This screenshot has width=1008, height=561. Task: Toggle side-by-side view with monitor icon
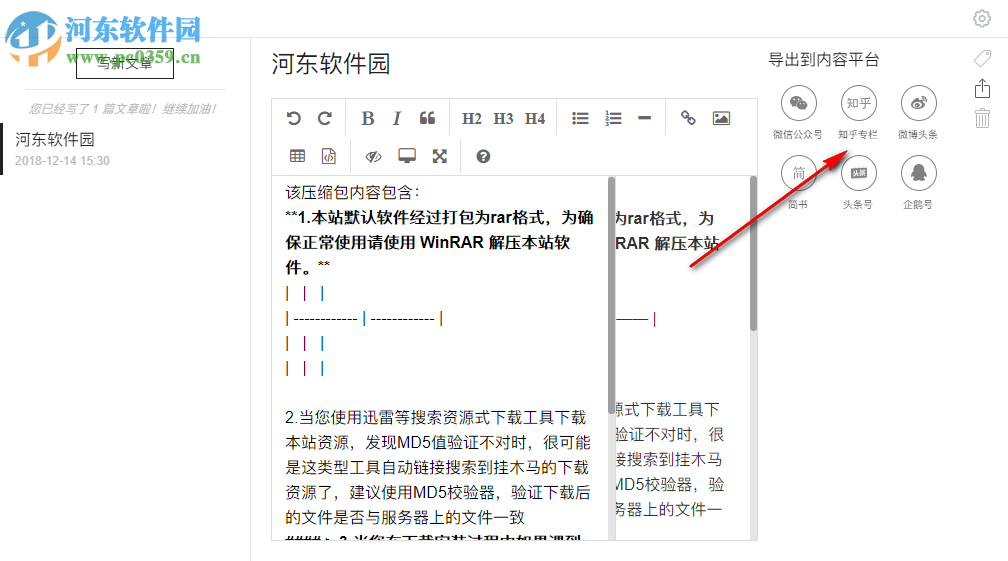click(x=407, y=156)
